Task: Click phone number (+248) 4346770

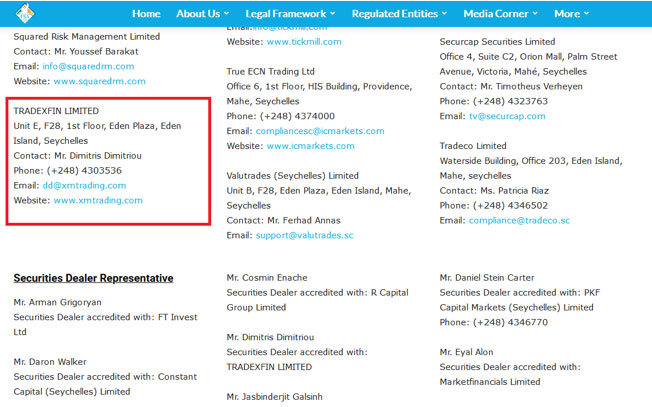Action: tap(510, 322)
